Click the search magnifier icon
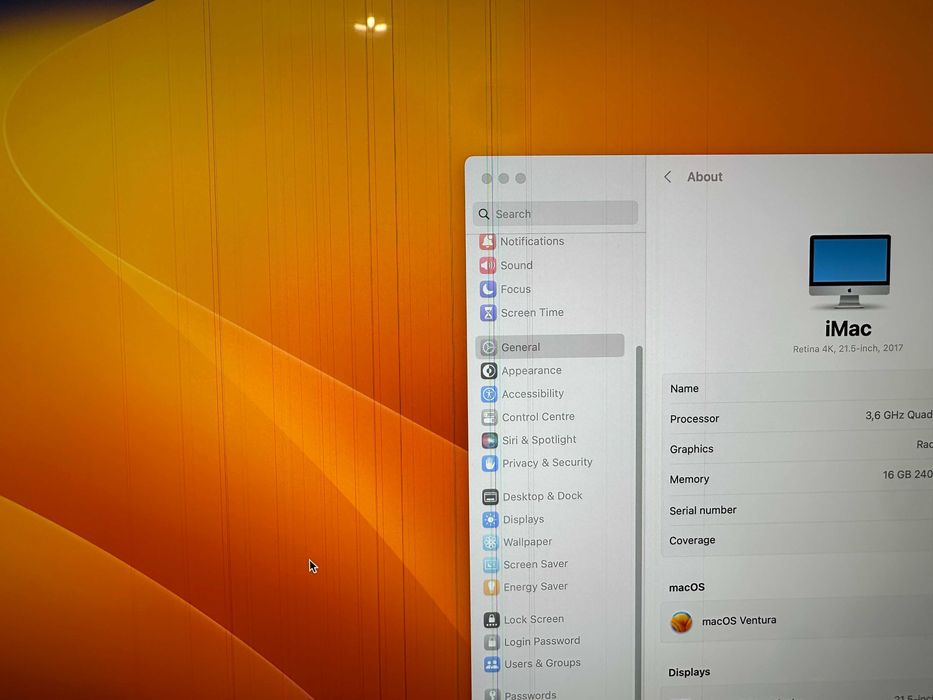 pyautogui.click(x=484, y=214)
